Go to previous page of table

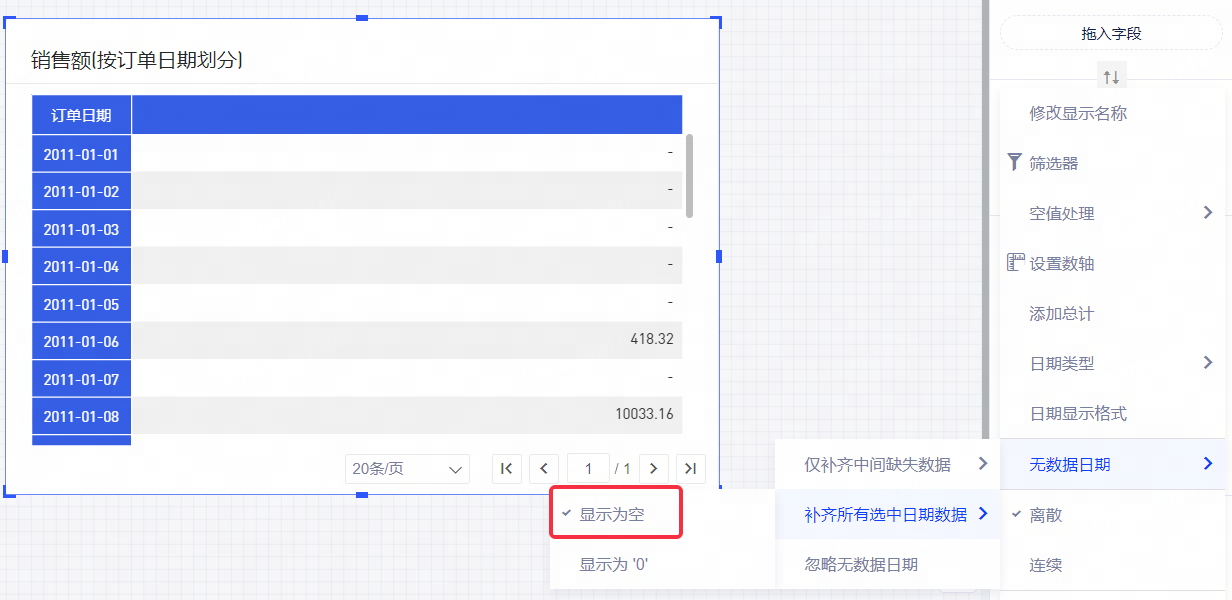(x=544, y=468)
